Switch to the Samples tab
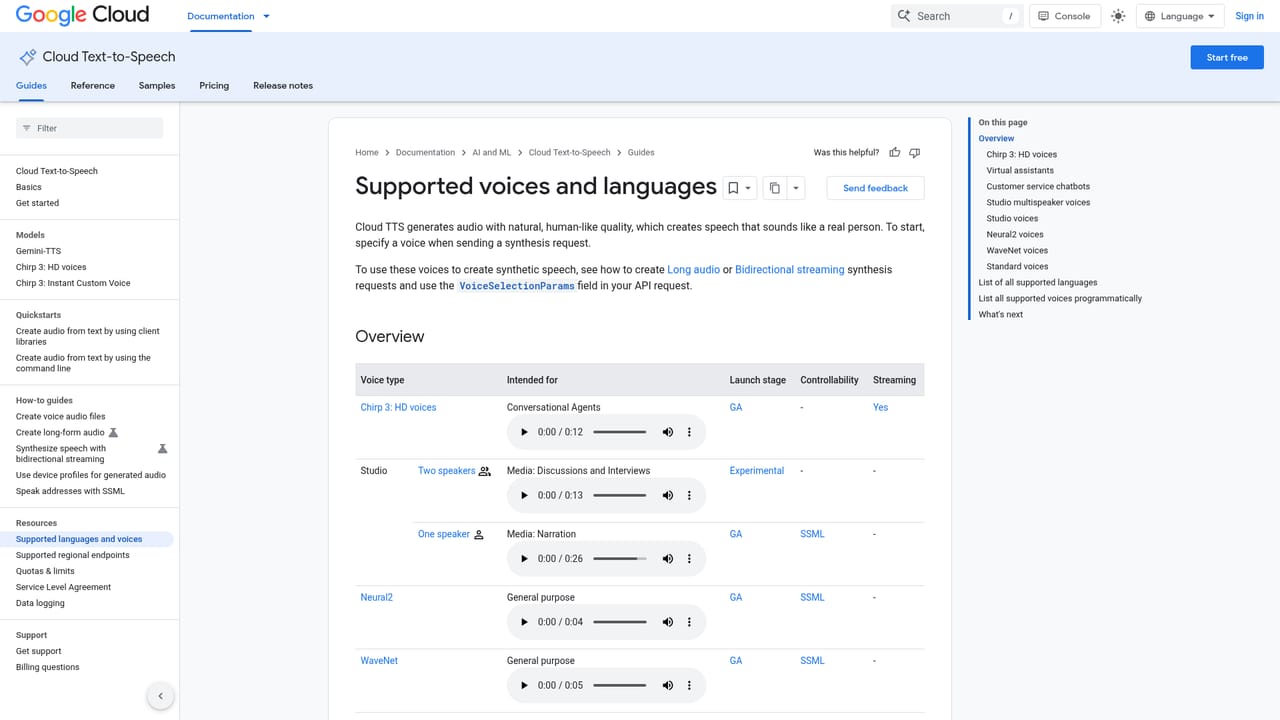 coord(157,86)
